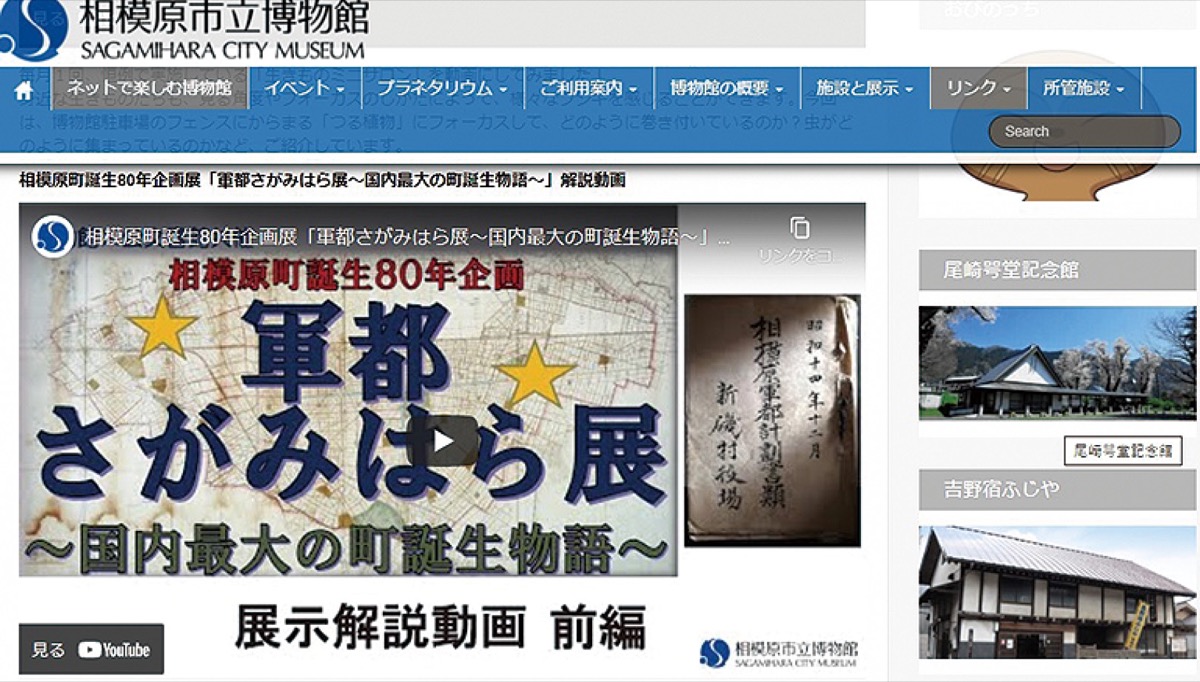Open the 吉野宿ふじや building photo

point(1056,592)
